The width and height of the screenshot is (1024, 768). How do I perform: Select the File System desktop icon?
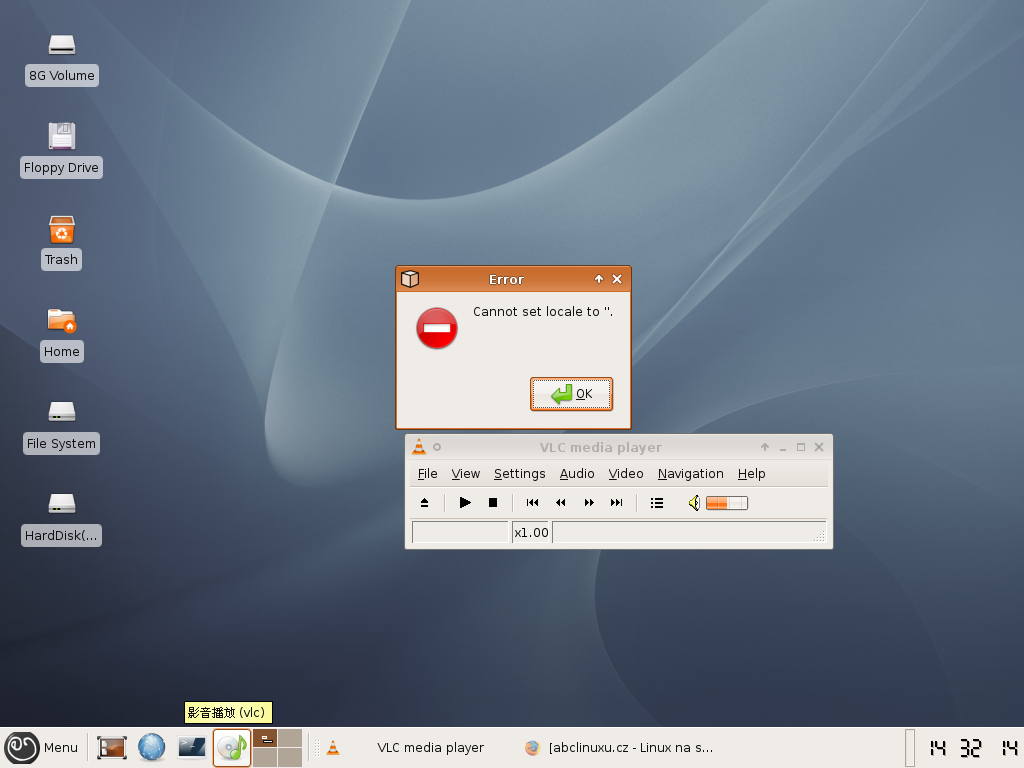click(x=61, y=427)
